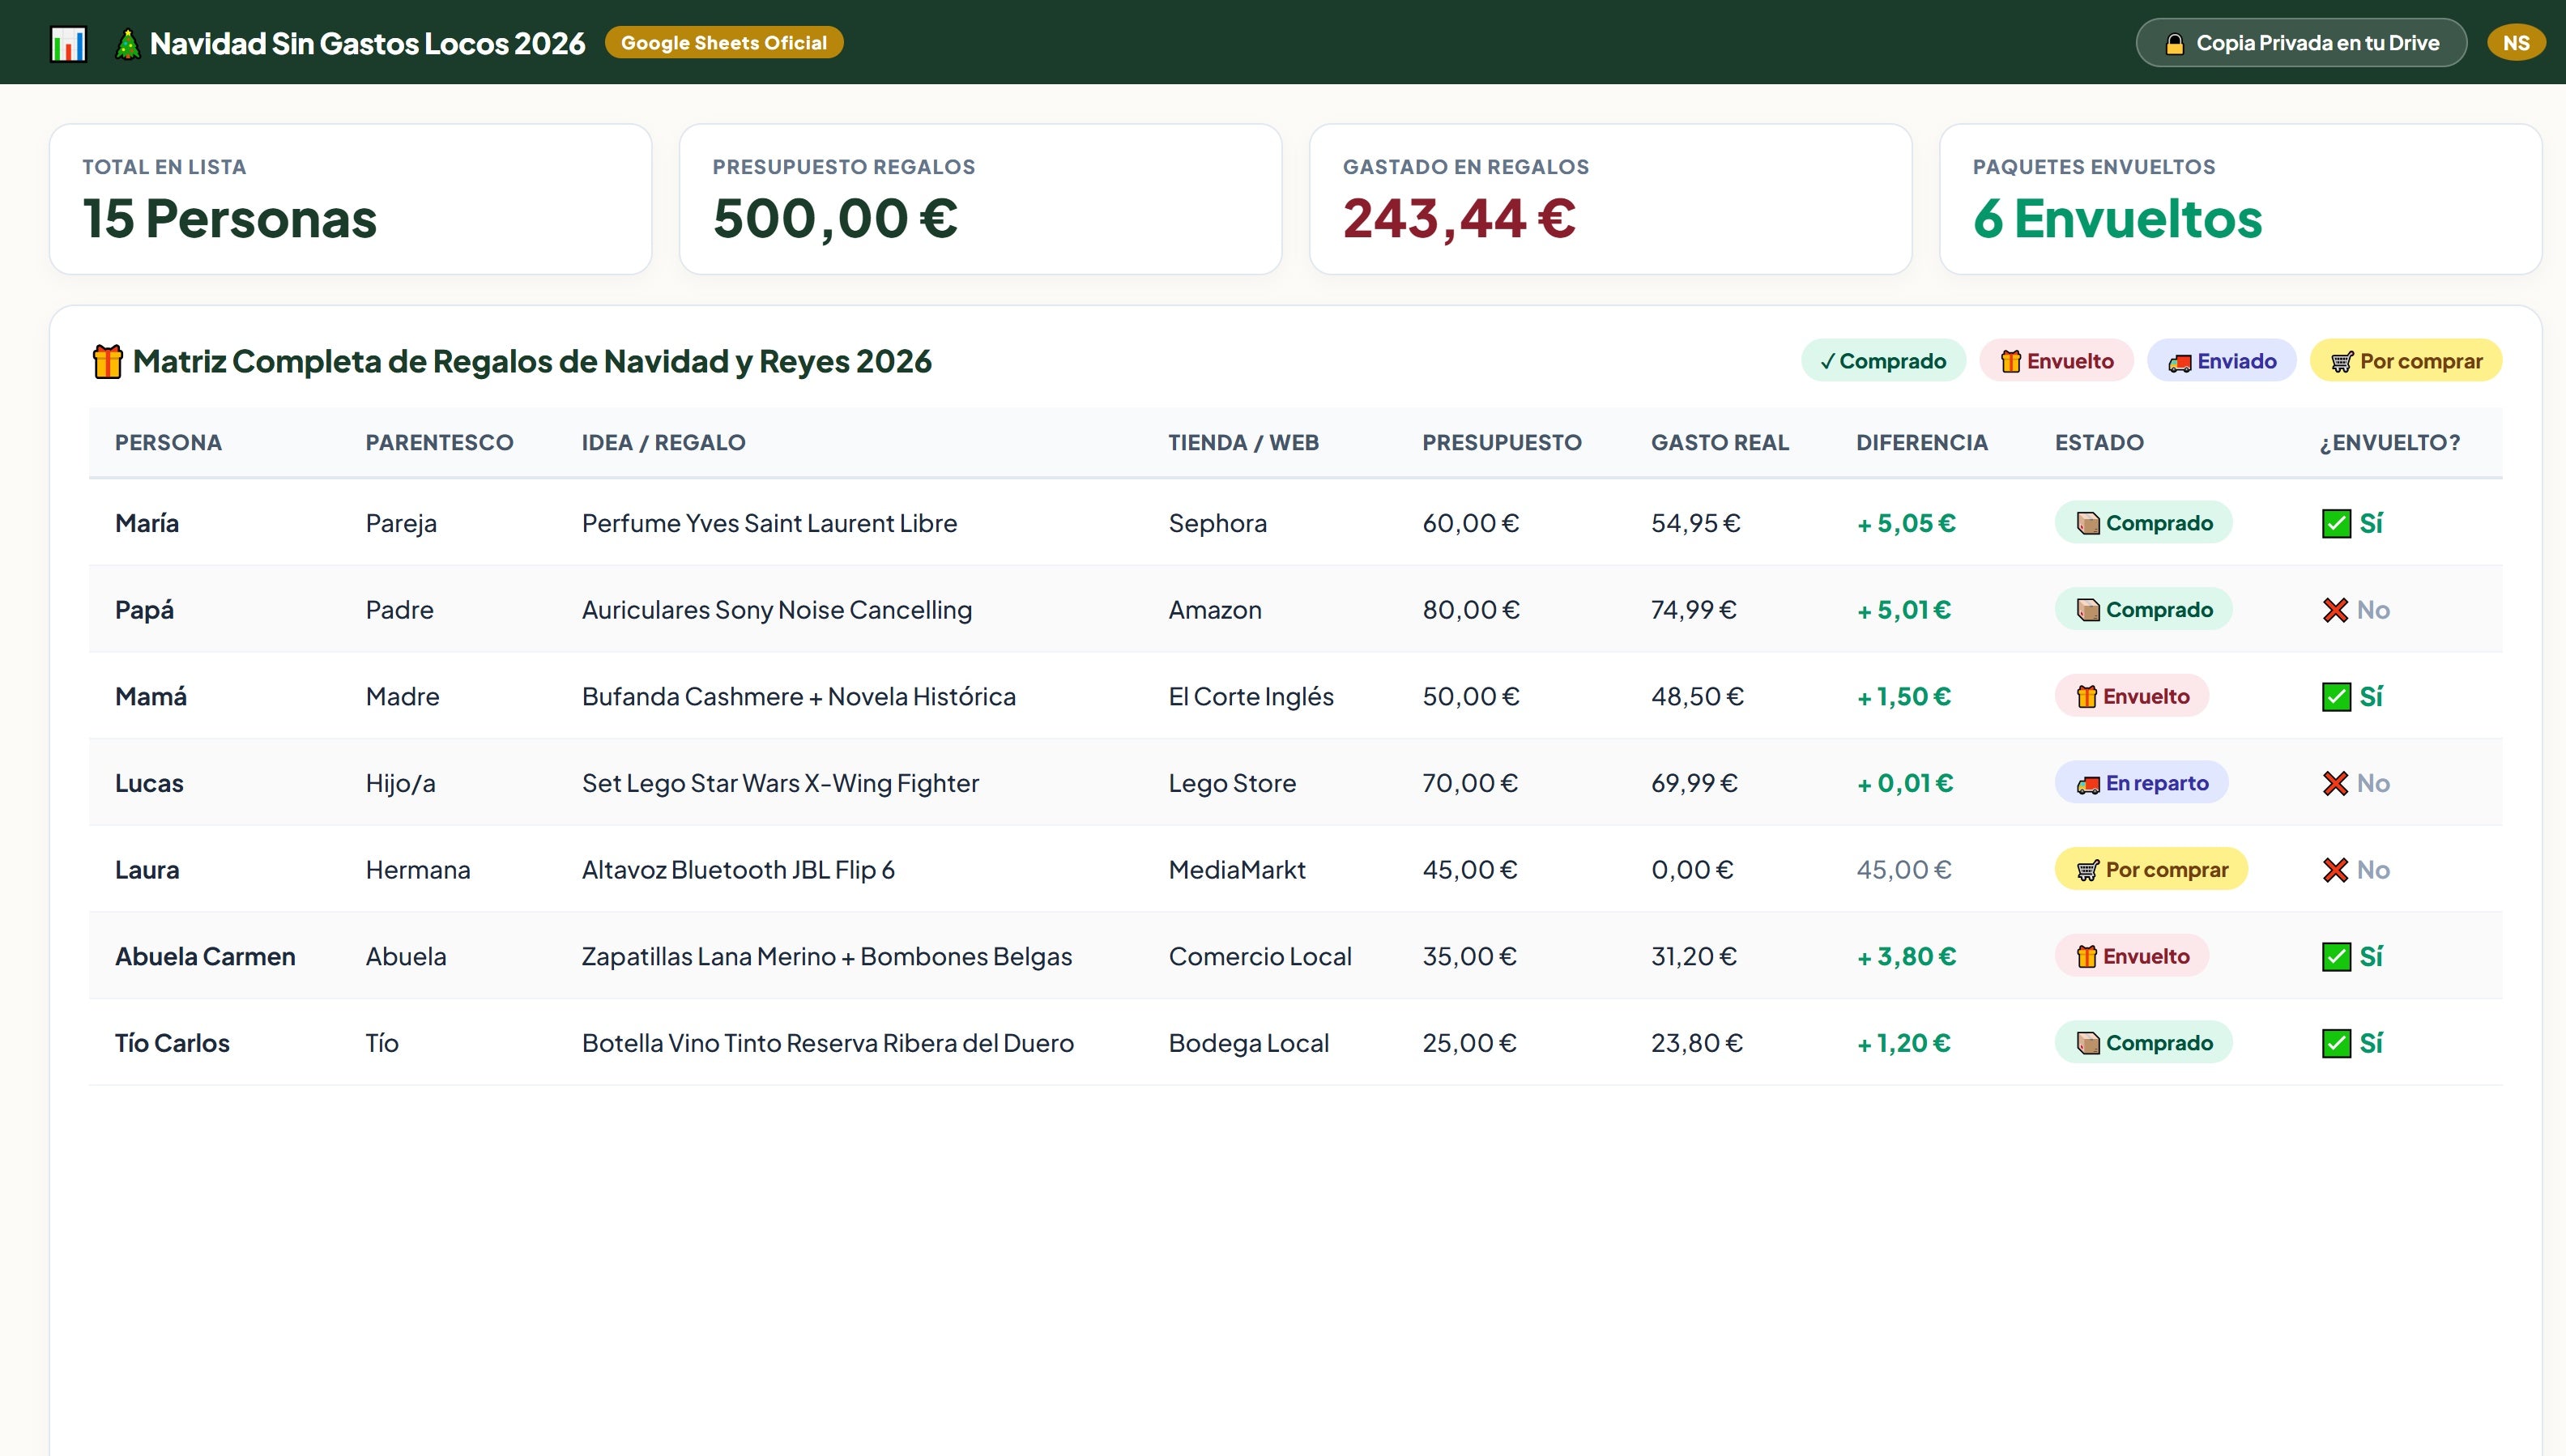
Task: Select the Por comprar legend filter chip
Action: 2405,361
